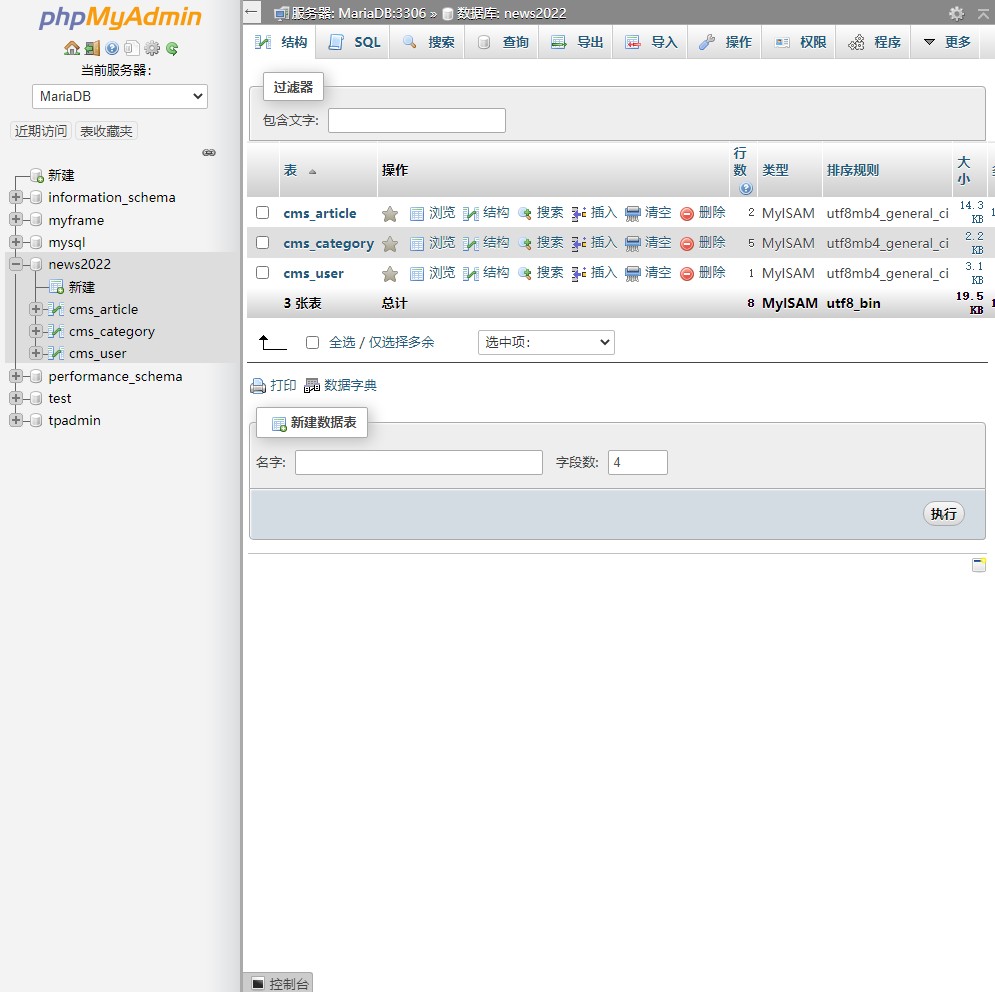This screenshot has height=992, width=995.
Task: Switch to the SQL tab
Action: point(355,42)
